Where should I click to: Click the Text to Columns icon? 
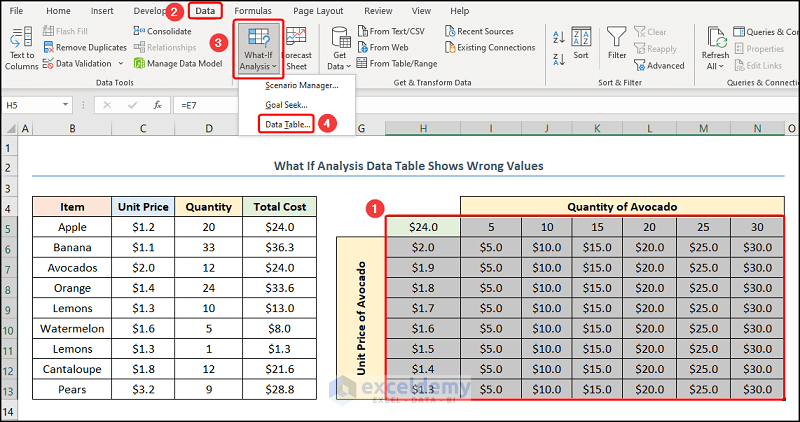(x=21, y=39)
